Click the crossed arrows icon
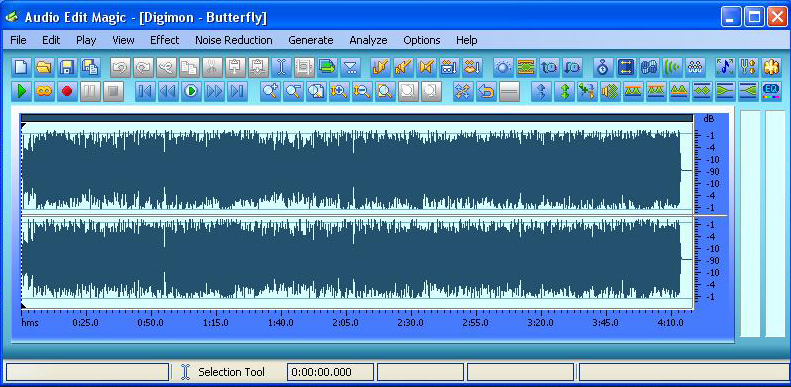This screenshot has height=387, width=791. pos(463,91)
